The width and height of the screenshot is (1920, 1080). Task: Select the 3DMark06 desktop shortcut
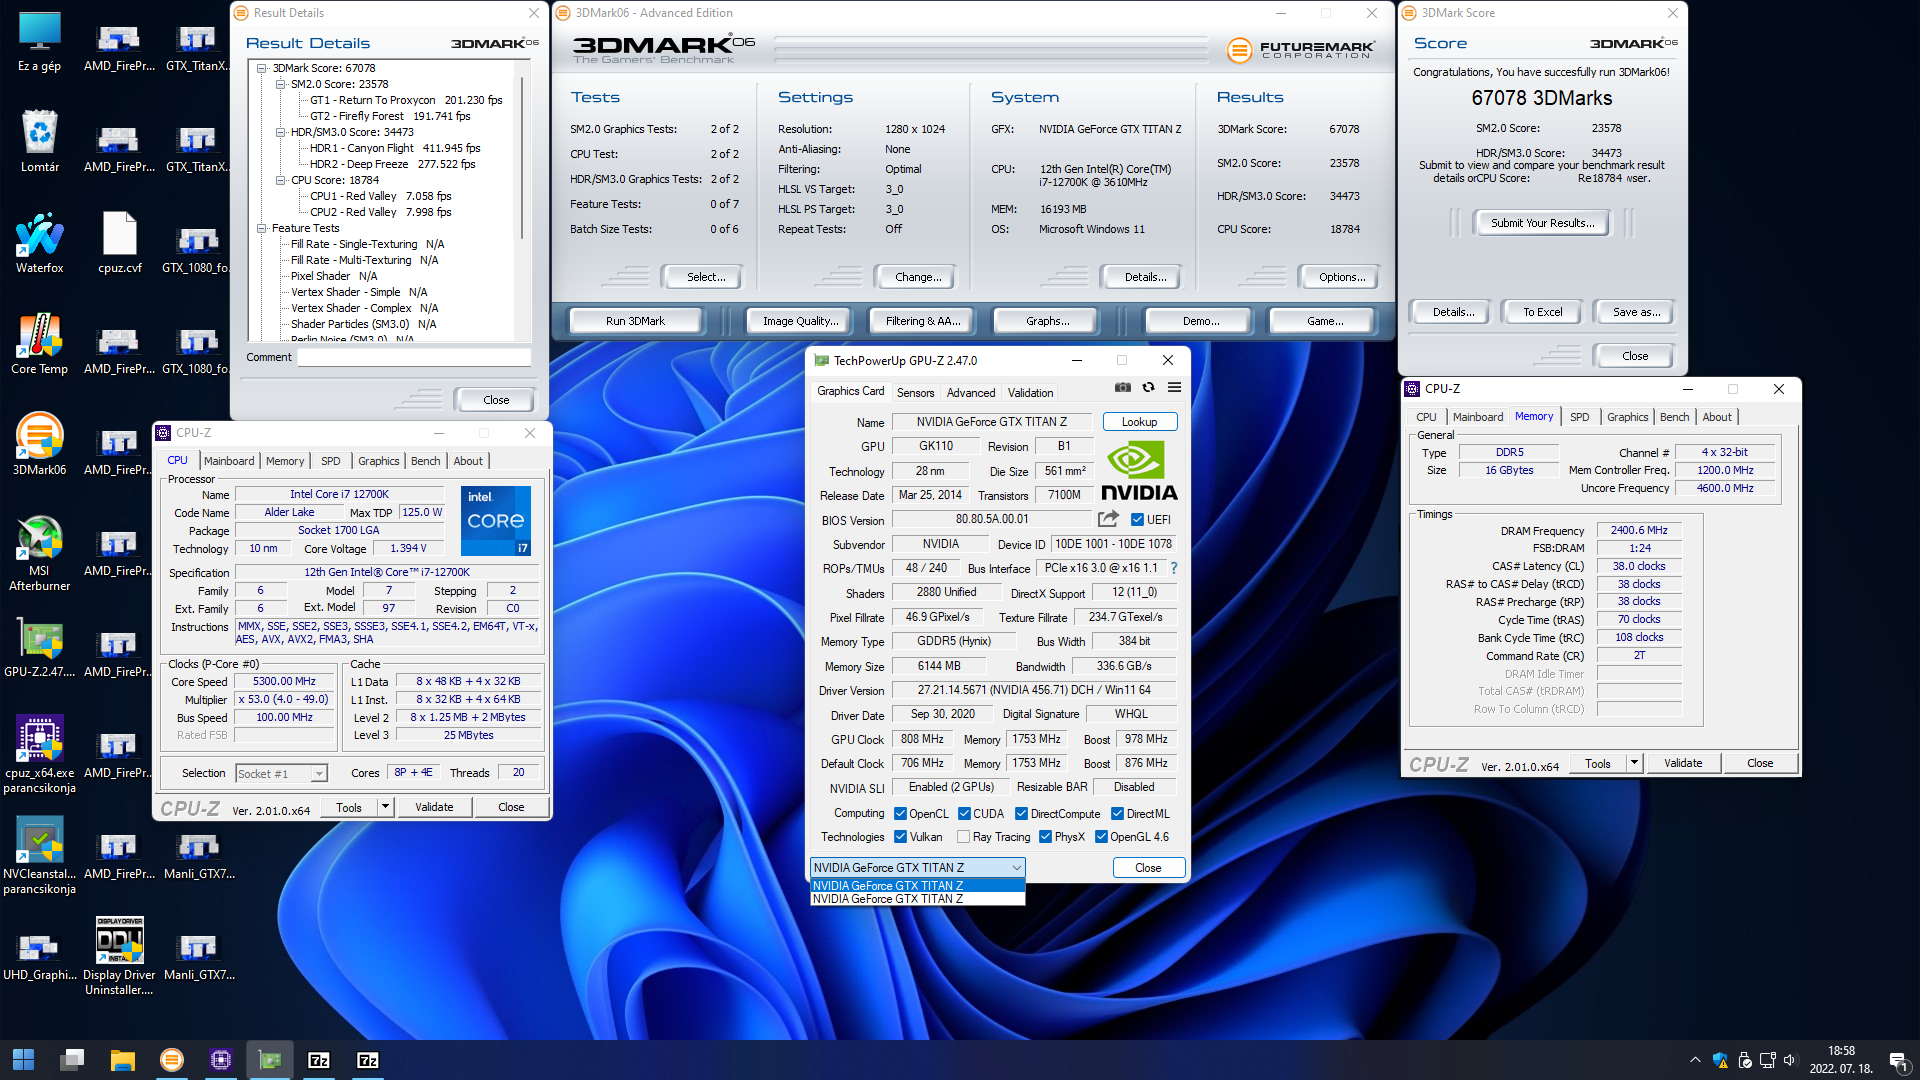[40, 445]
